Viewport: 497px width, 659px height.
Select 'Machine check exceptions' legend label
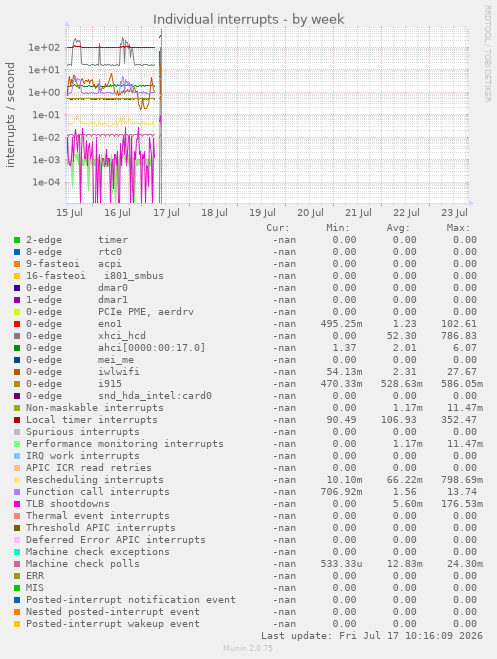pyautogui.click(x=98, y=552)
